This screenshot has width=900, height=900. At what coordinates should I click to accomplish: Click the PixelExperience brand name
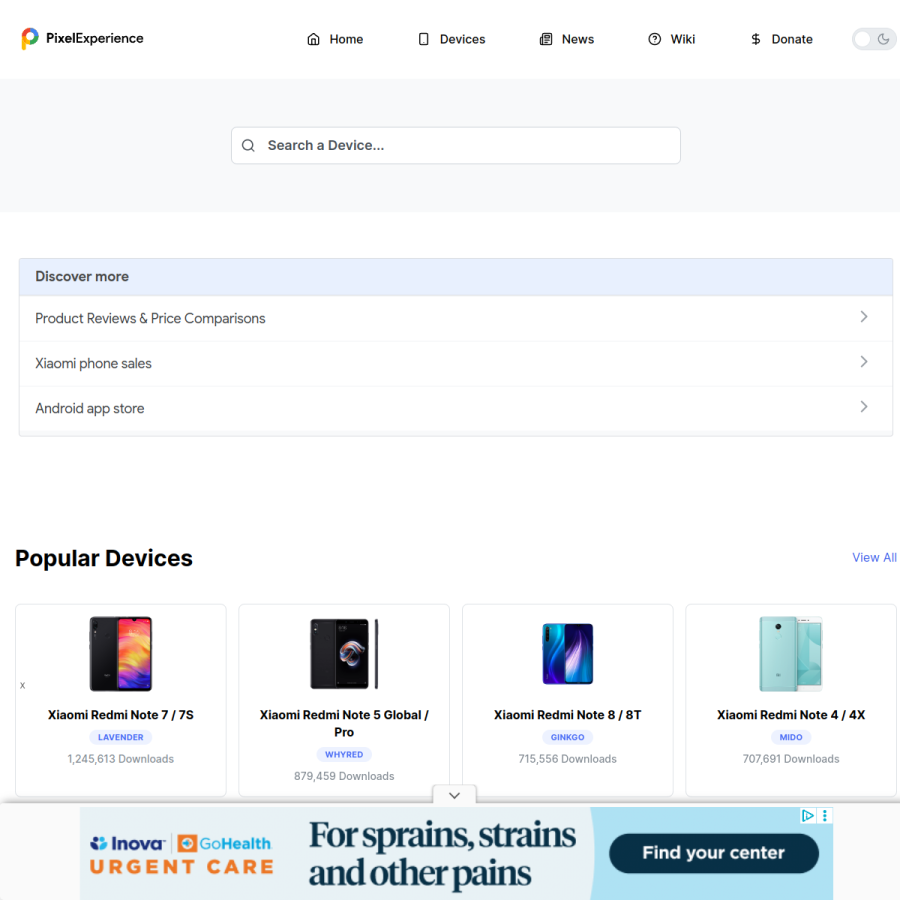coord(95,38)
